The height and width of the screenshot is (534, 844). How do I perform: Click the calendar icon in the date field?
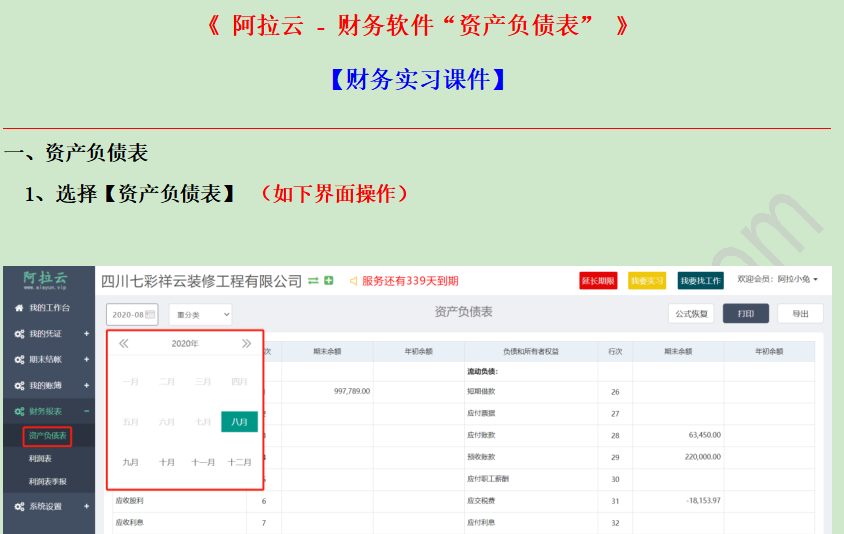[x=150, y=314]
